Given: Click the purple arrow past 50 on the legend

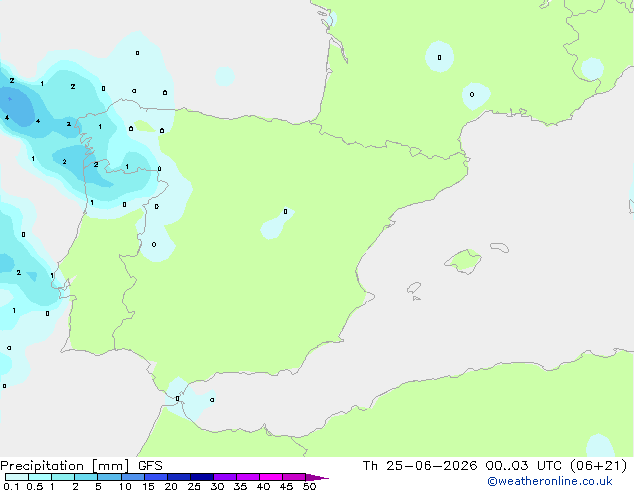Looking at the screenshot, I should coord(317,477).
